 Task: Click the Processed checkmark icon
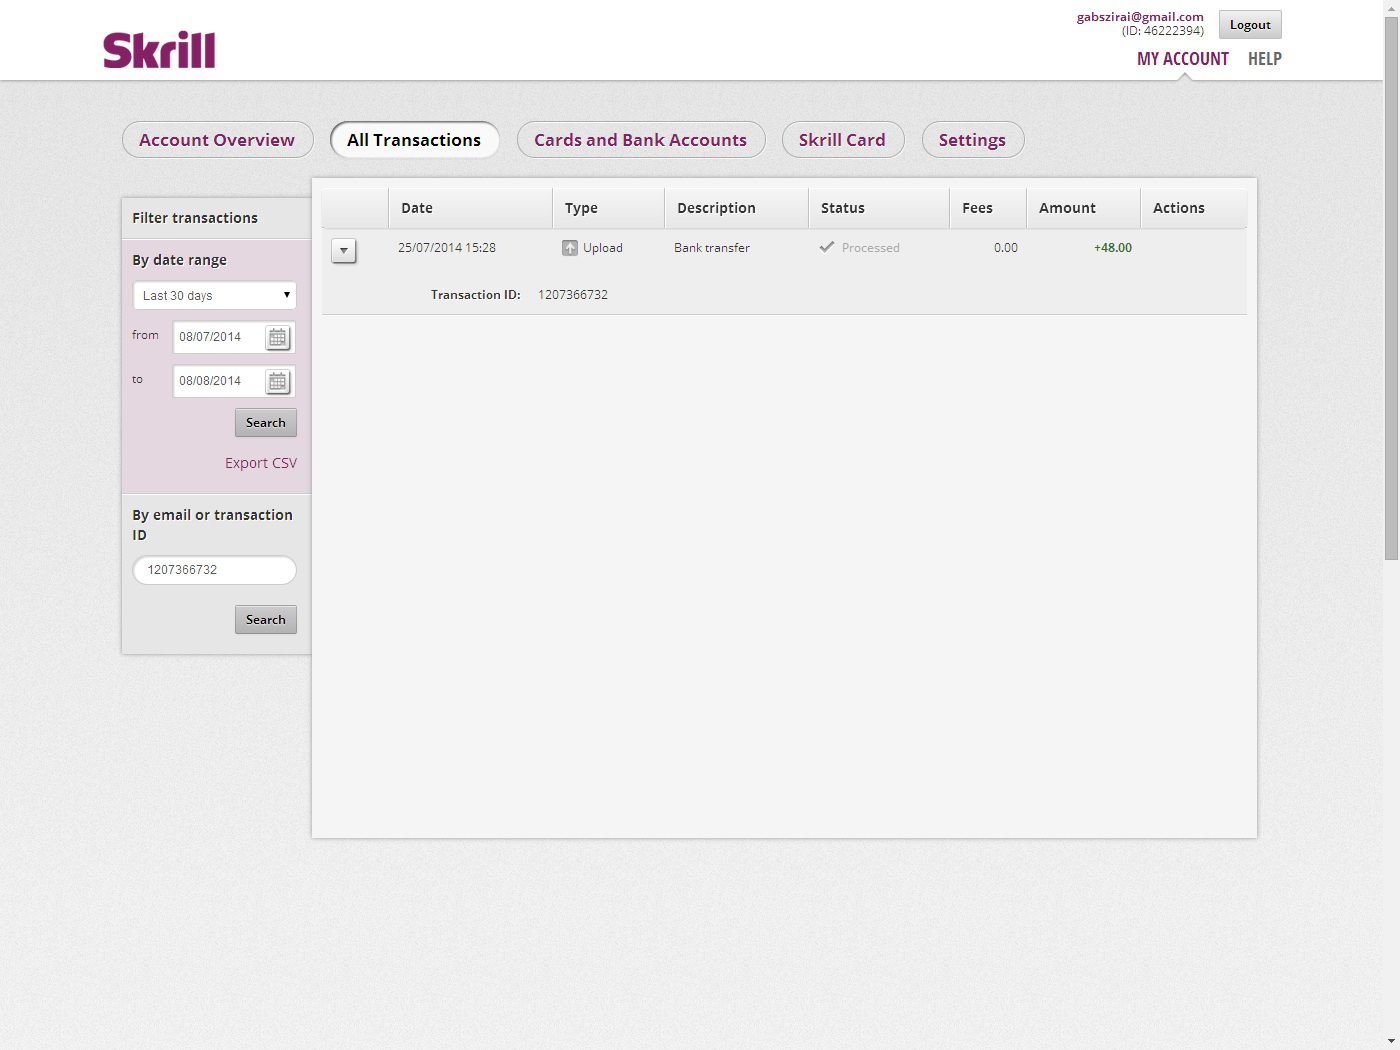827,247
